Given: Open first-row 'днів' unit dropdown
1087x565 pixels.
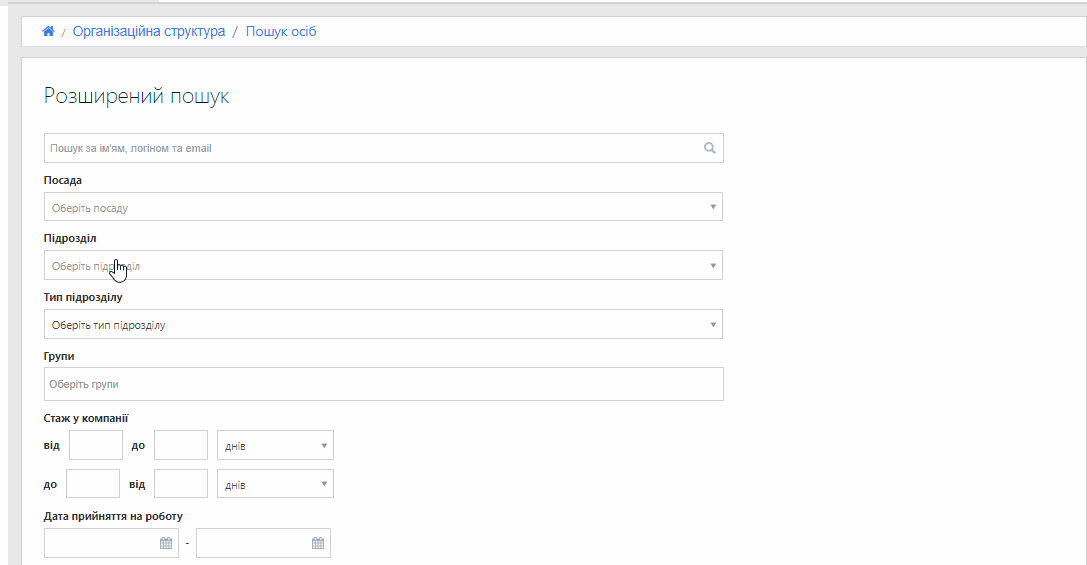Looking at the screenshot, I should (275, 445).
